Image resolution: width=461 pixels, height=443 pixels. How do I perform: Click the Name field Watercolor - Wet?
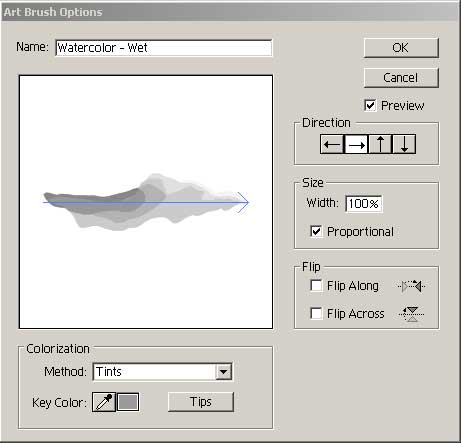pyautogui.click(x=164, y=48)
